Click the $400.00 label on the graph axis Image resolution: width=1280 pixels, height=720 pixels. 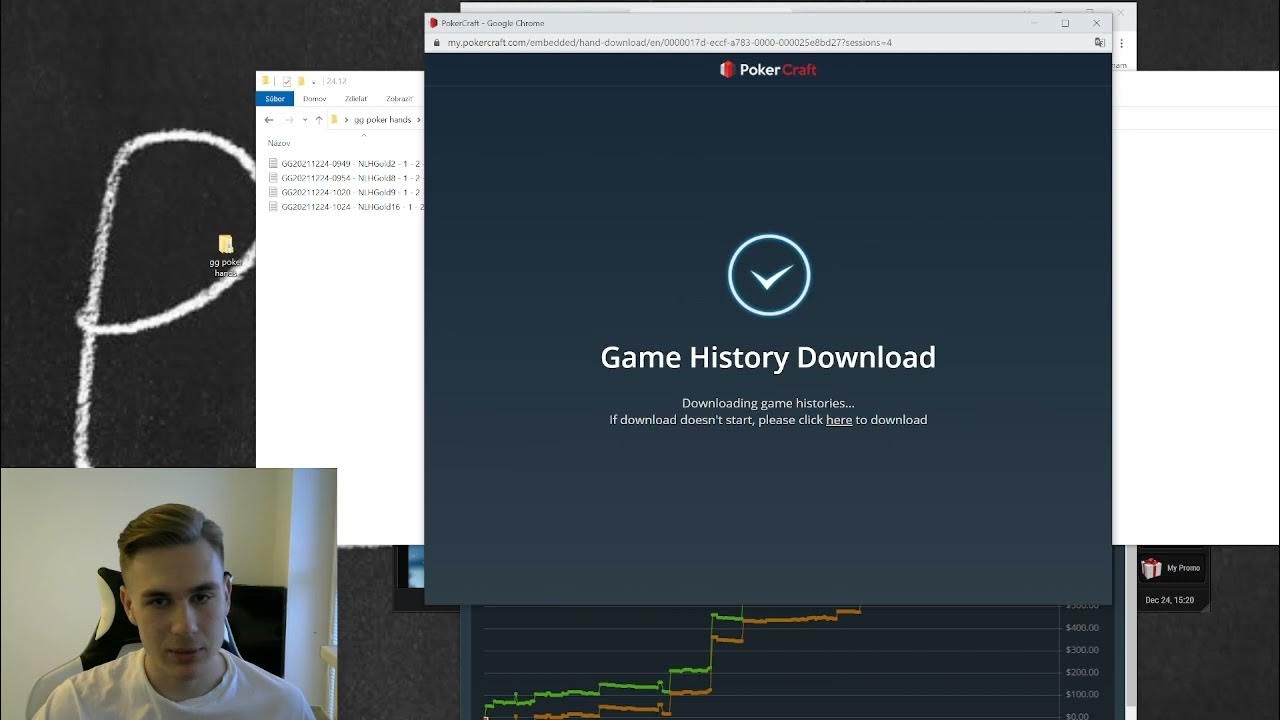point(1083,628)
